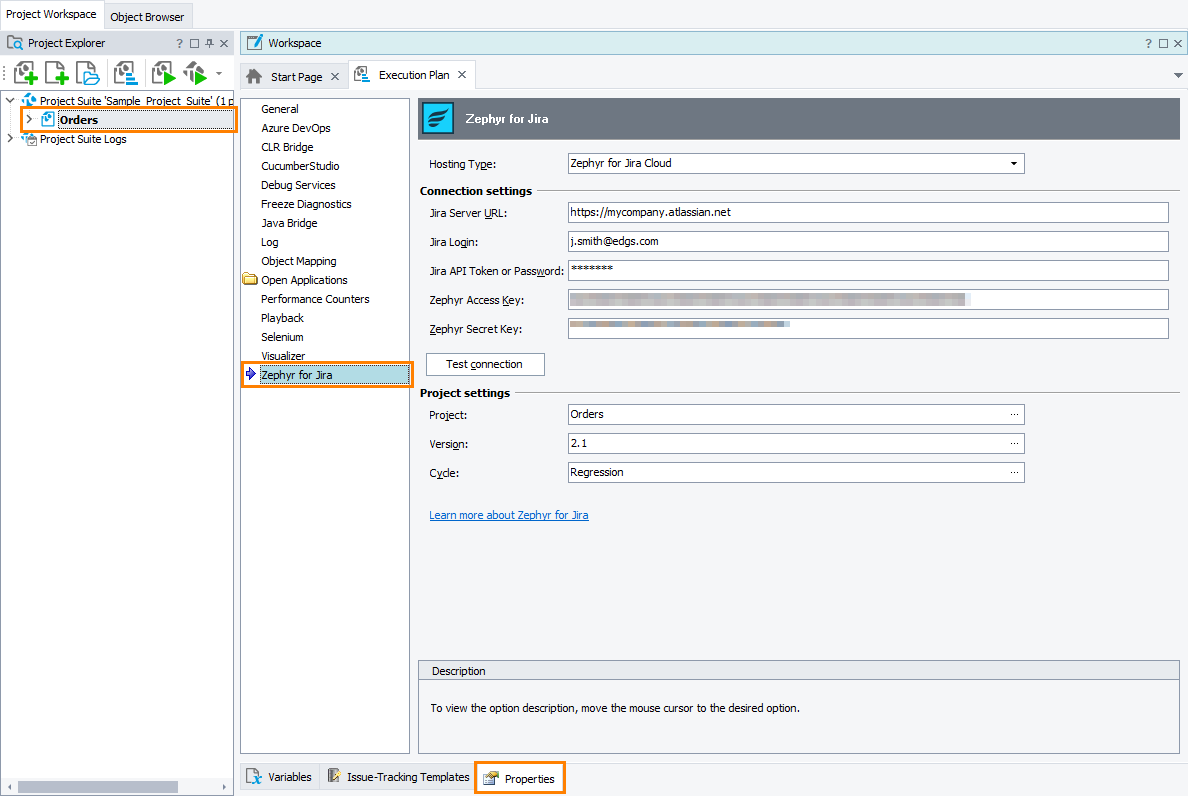Open the Learn more about Zephyr link

point(509,514)
